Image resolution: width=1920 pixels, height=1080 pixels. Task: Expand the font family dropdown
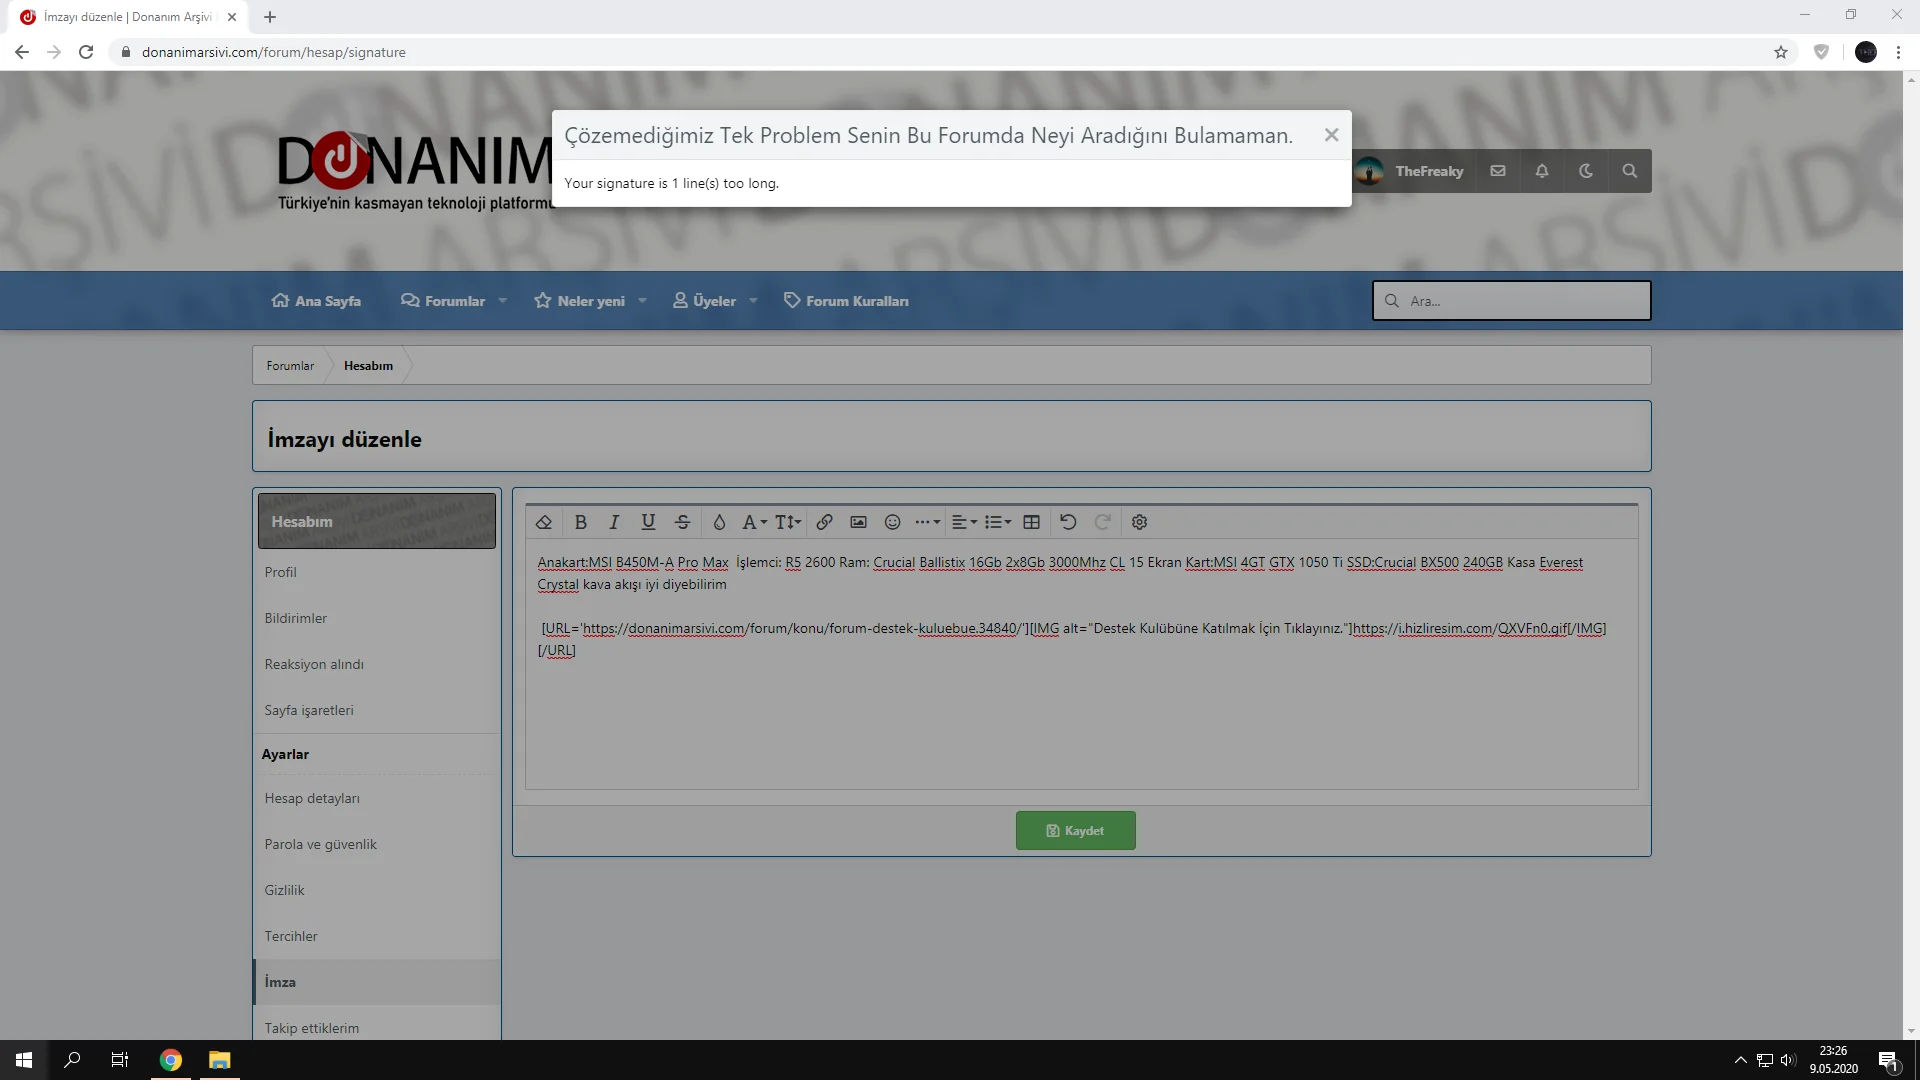[754, 522]
